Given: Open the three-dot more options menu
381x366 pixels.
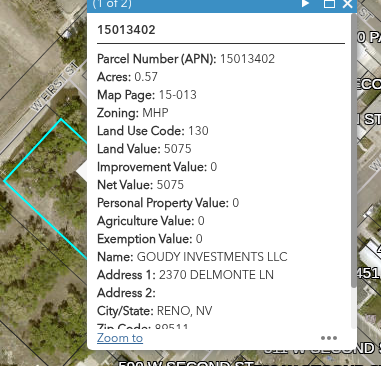Looking at the screenshot, I should point(329,338).
